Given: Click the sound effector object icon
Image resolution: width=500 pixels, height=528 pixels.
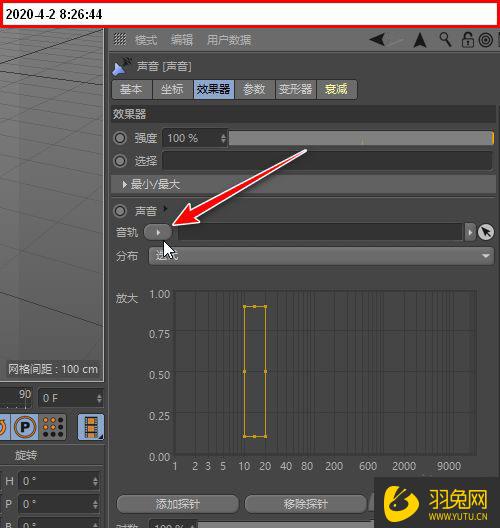Looking at the screenshot, I should point(122,66).
